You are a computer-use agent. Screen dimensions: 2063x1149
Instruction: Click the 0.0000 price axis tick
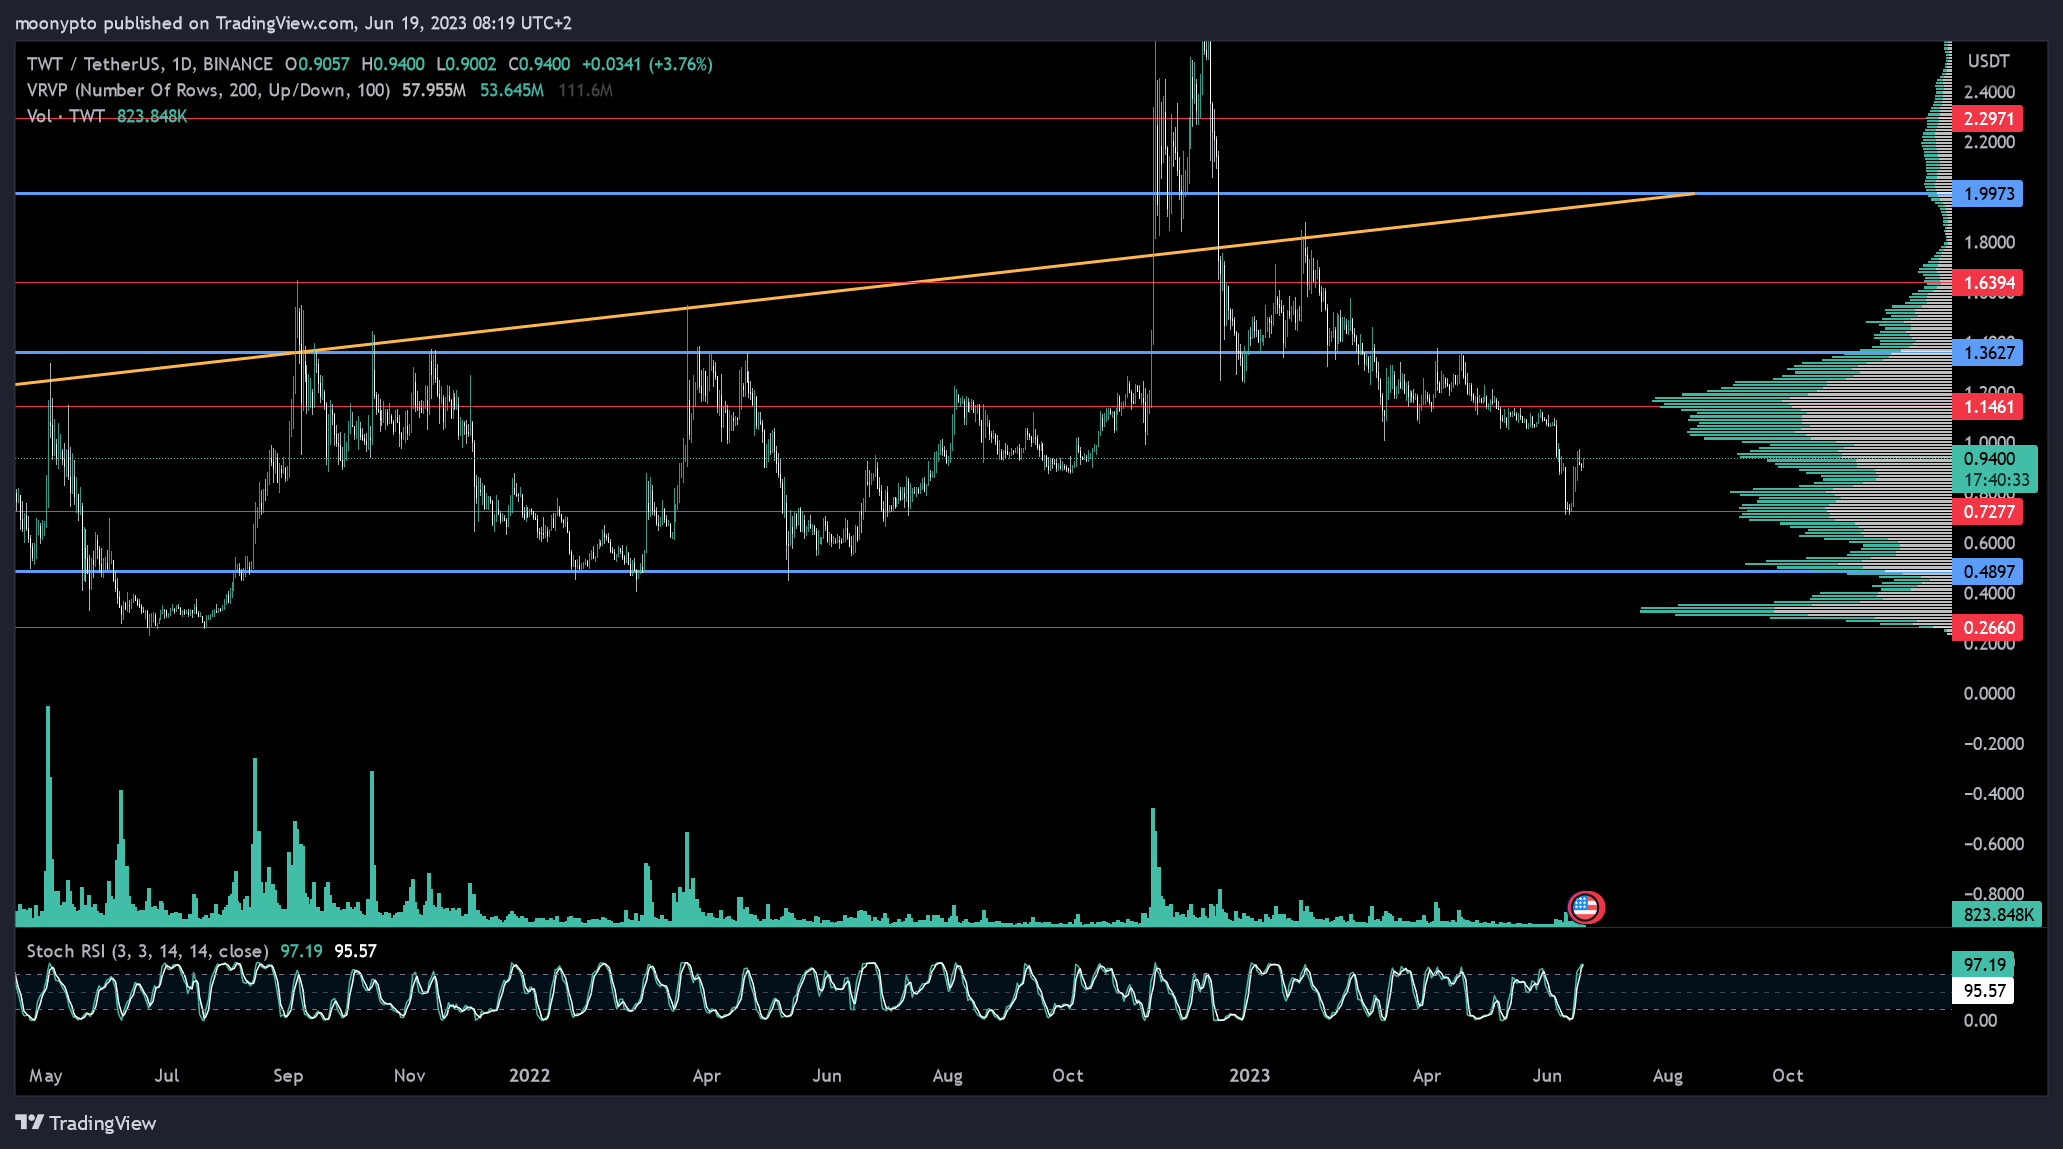click(1989, 694)
